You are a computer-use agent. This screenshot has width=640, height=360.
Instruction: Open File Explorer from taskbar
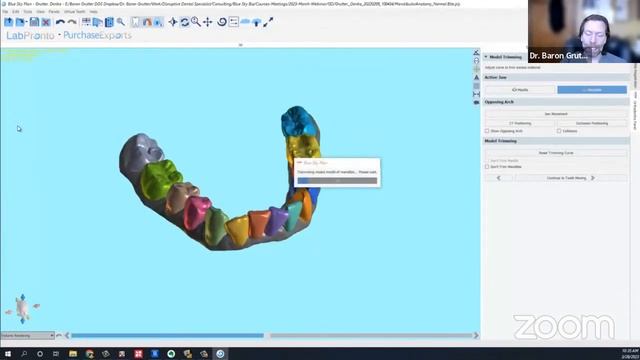tap(73, 354)
